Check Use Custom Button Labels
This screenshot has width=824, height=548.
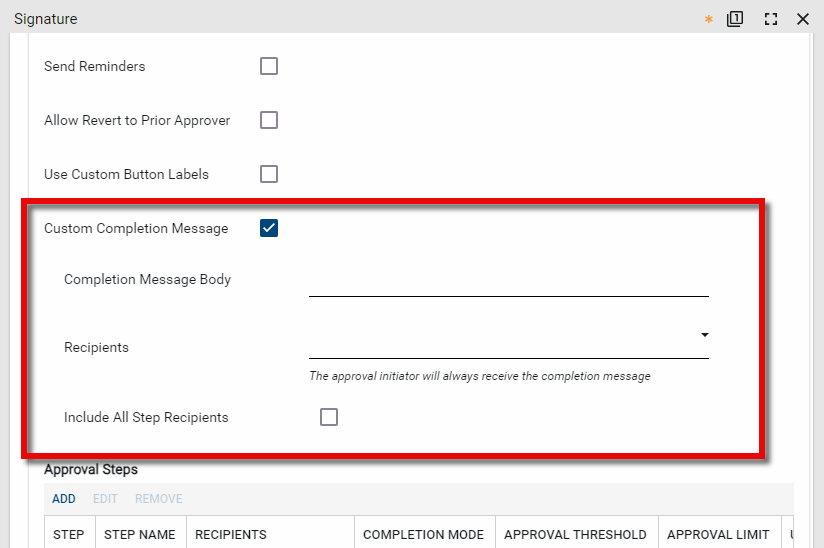(269, 174)
